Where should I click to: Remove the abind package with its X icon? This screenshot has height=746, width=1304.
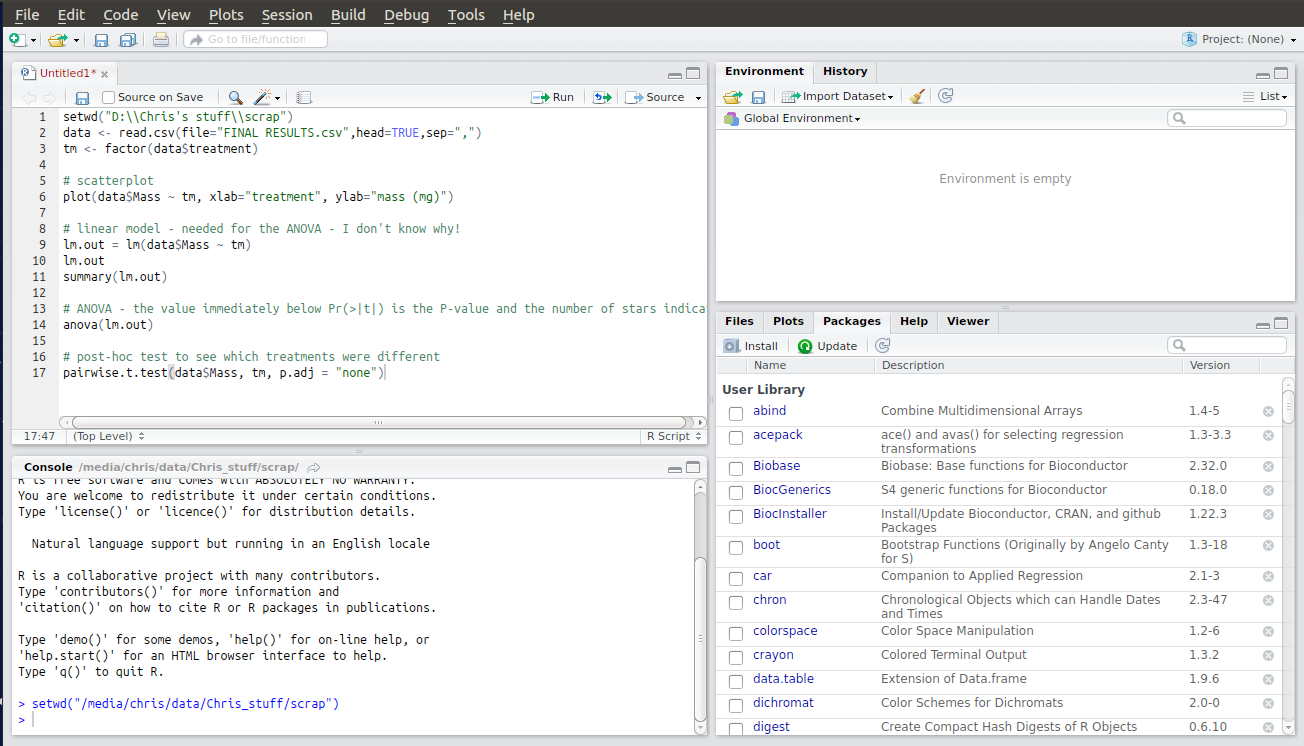[1268, 411]
